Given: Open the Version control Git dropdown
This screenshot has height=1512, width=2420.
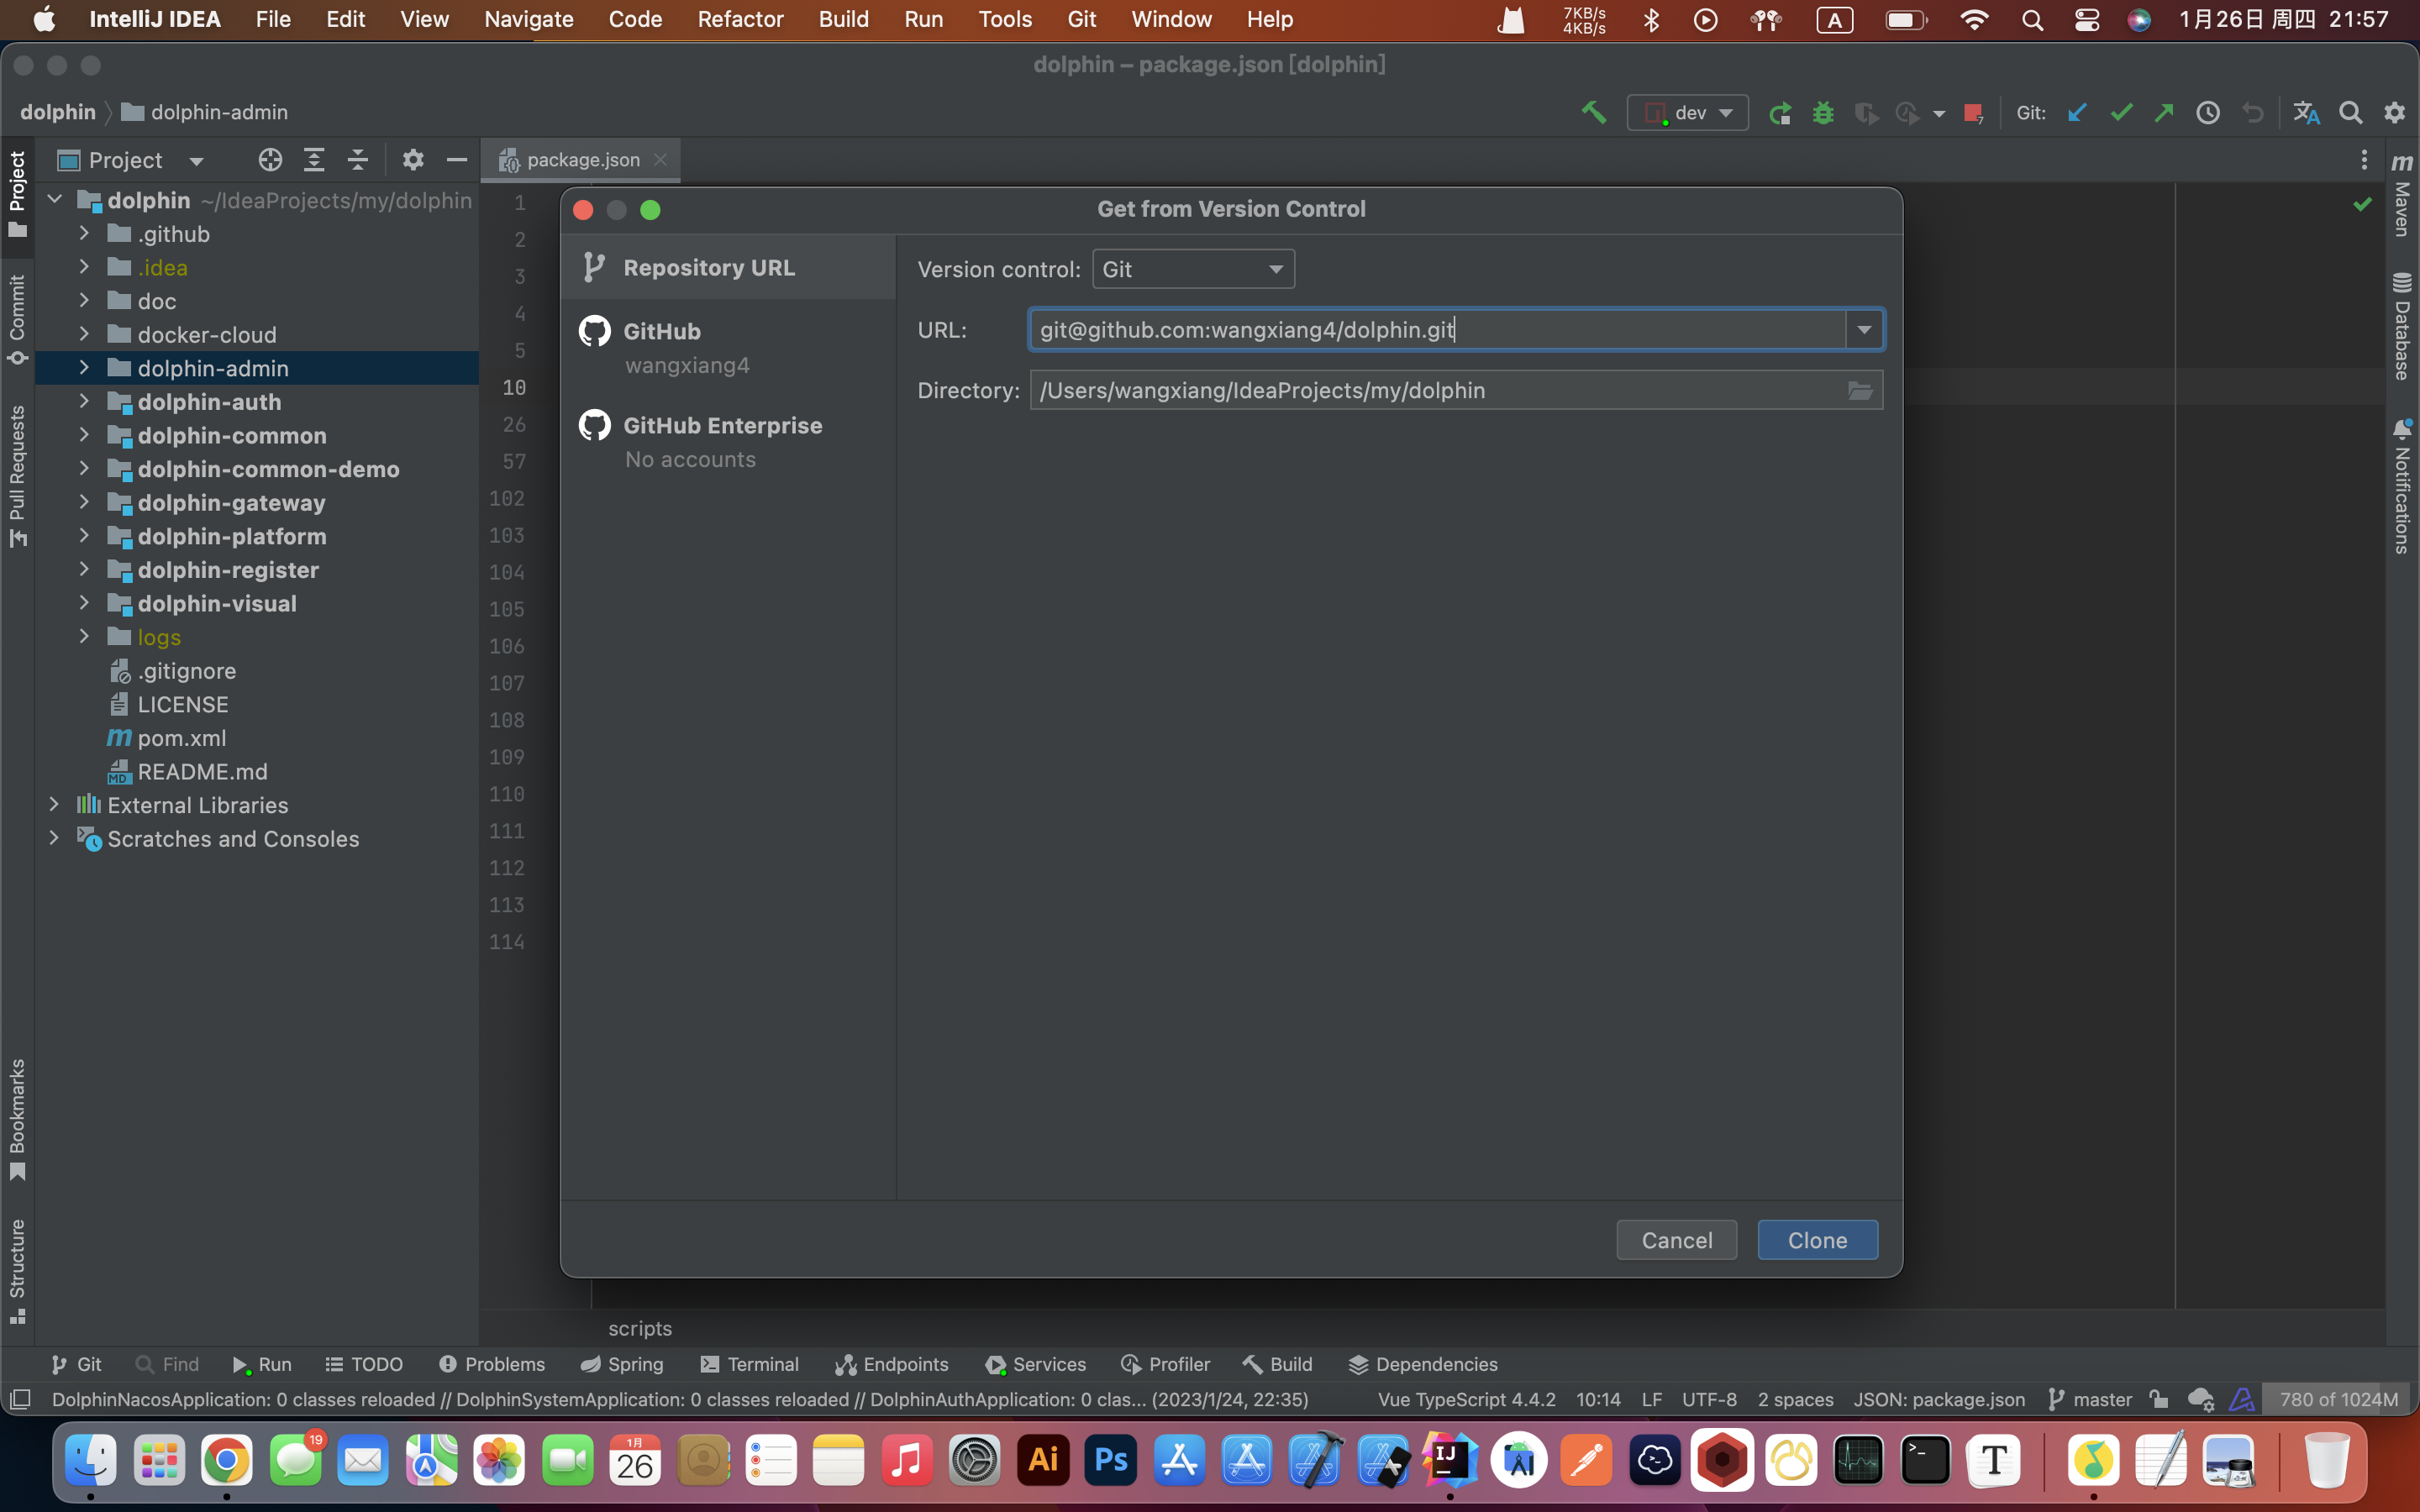Looking at the screenshot, I should pyautogui.click(x=1193, y=269).
